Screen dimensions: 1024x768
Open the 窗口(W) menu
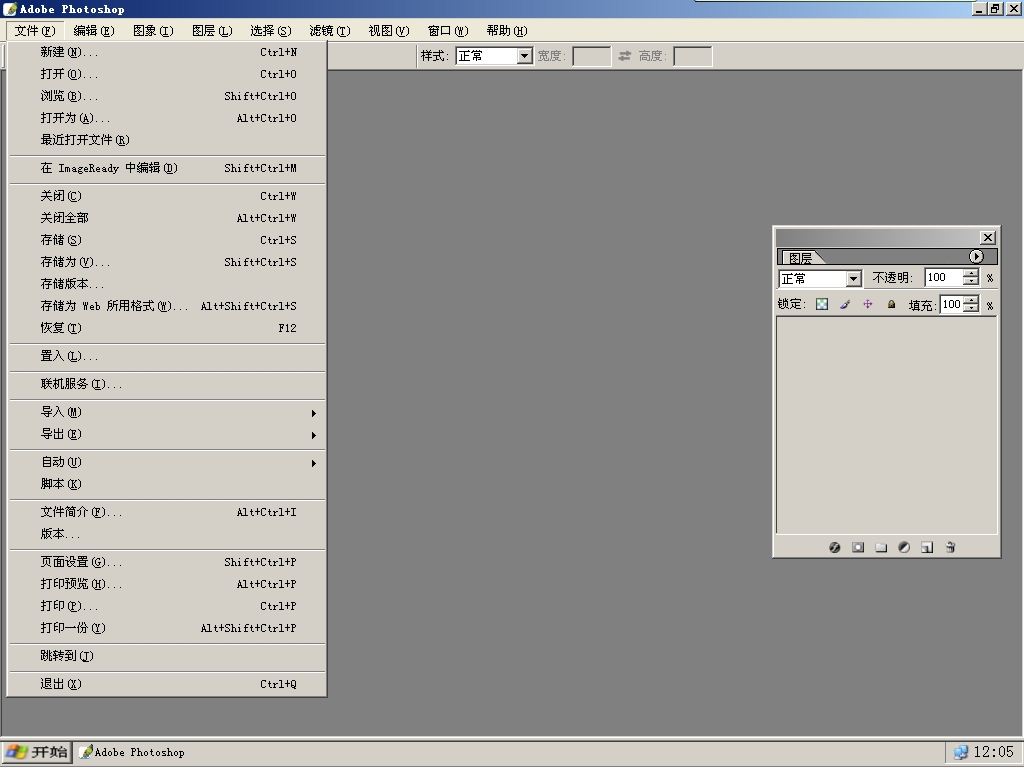[448, 31]
